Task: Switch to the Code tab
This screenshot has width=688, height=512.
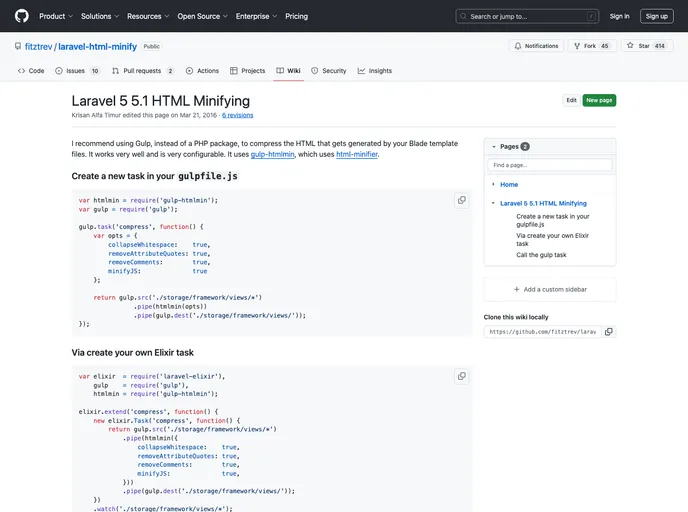Action: 31,71
